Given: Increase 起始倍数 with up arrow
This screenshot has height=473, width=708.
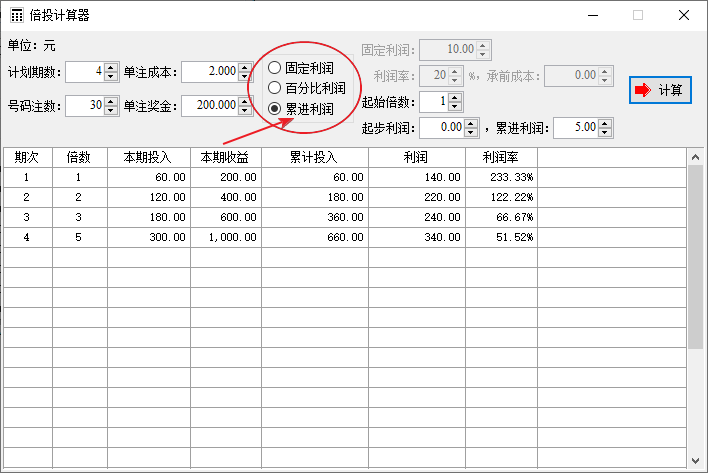Looking at the screenshot, I should [x=455, y=97].
